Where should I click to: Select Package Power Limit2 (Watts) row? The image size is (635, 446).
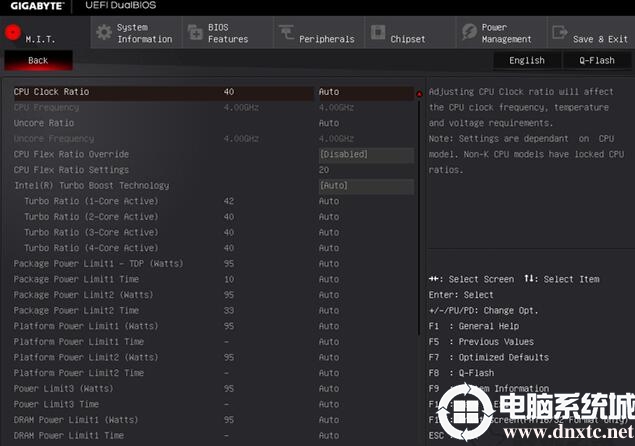coord(83,295)
